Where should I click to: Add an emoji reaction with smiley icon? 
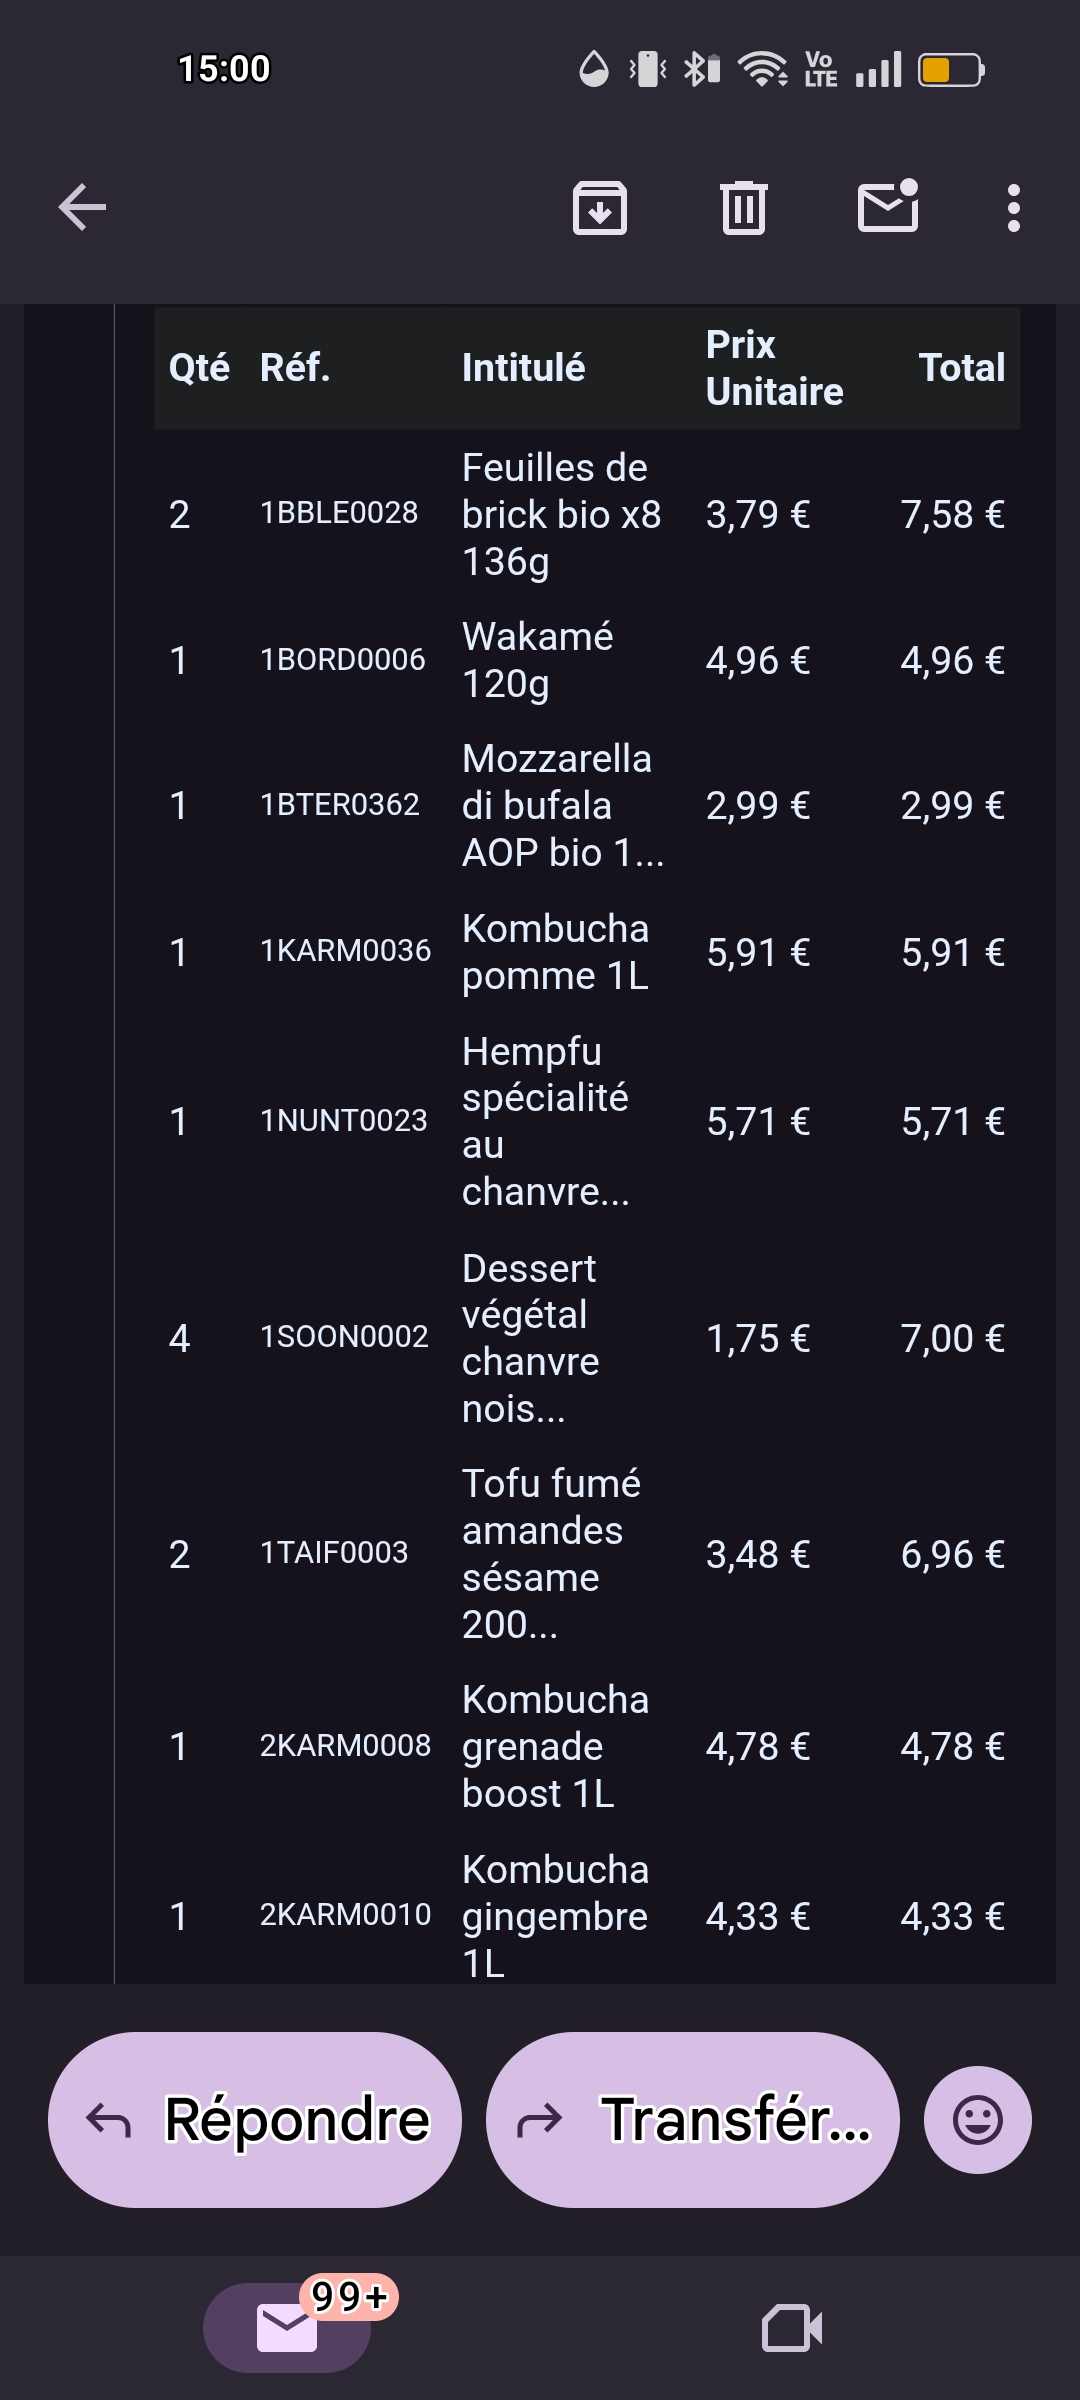(977, 2119)
